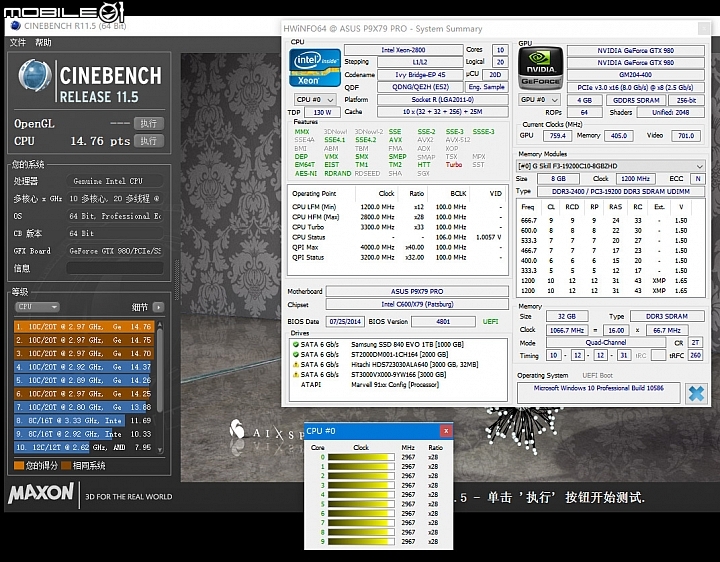Select rank 4 entry scoring 14.37
This screenshot has height=562, width=720.
[x=84, y=367]
